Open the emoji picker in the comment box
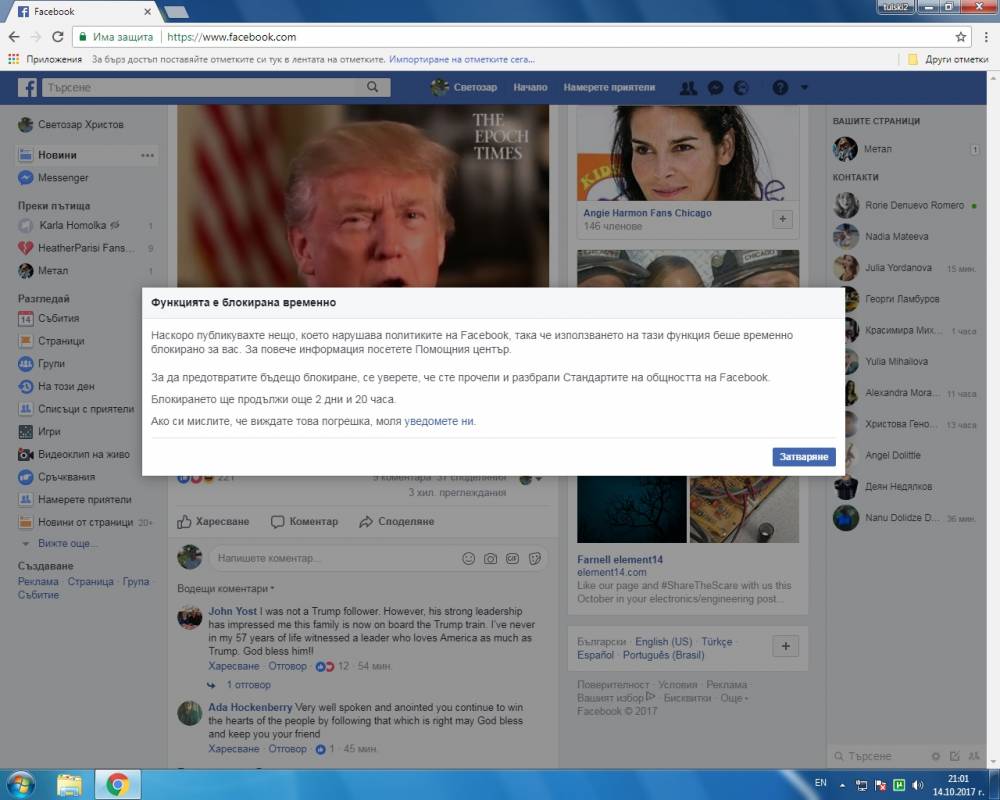Screen dimensions: 1000x800 pos(468,558)
